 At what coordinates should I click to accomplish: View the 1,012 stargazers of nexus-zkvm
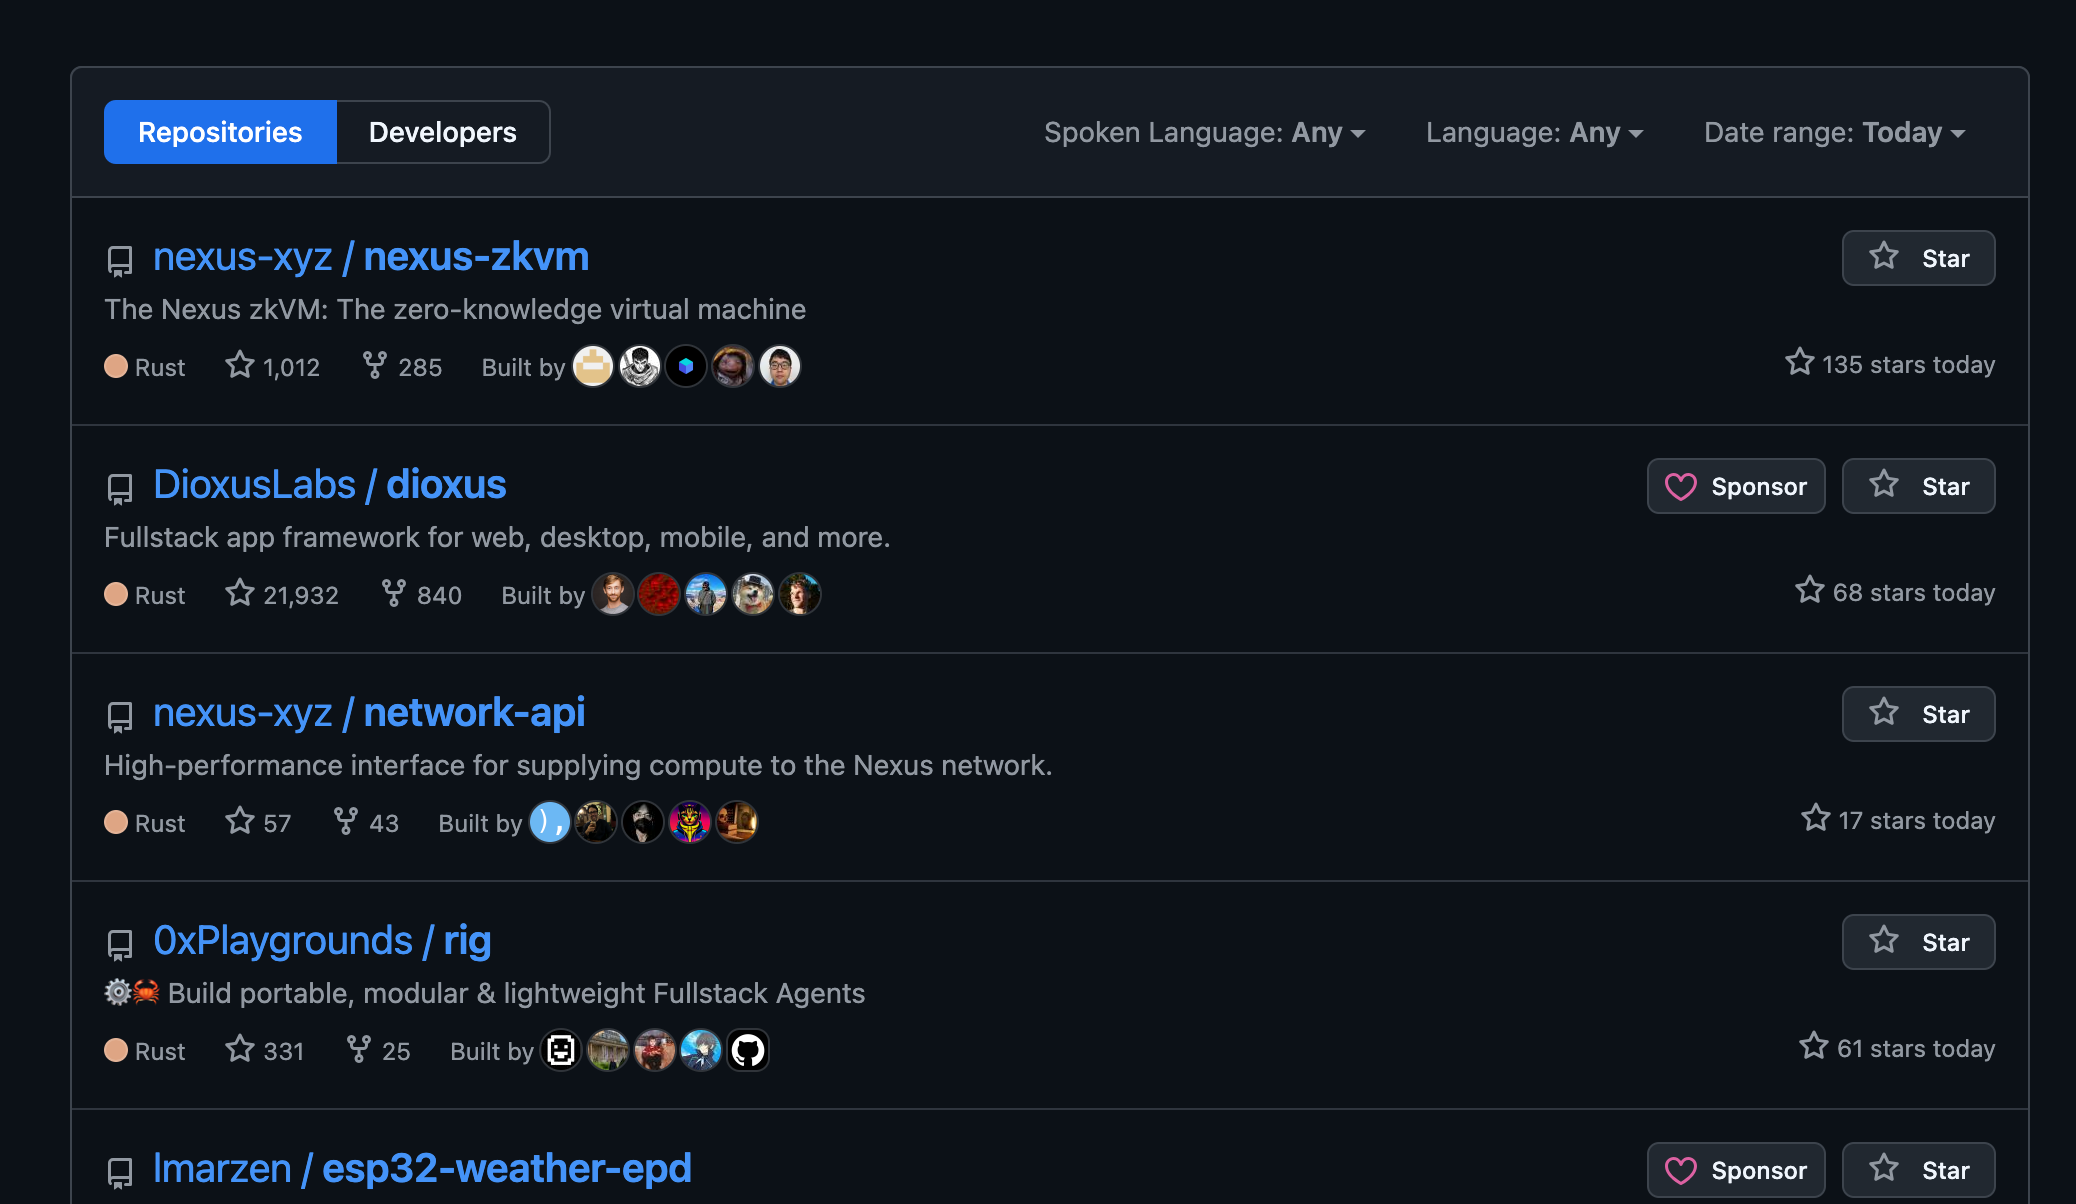(273, 367)
